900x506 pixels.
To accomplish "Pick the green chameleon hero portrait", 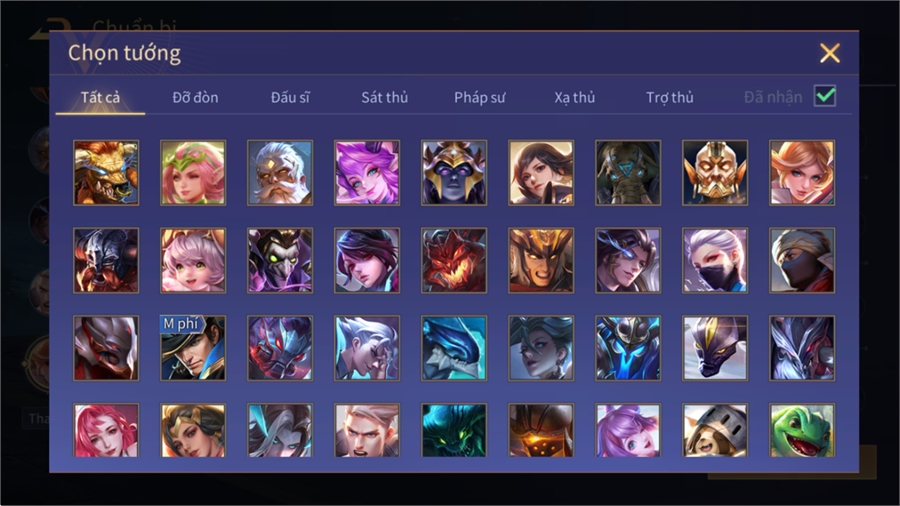I will click(802, 430).
